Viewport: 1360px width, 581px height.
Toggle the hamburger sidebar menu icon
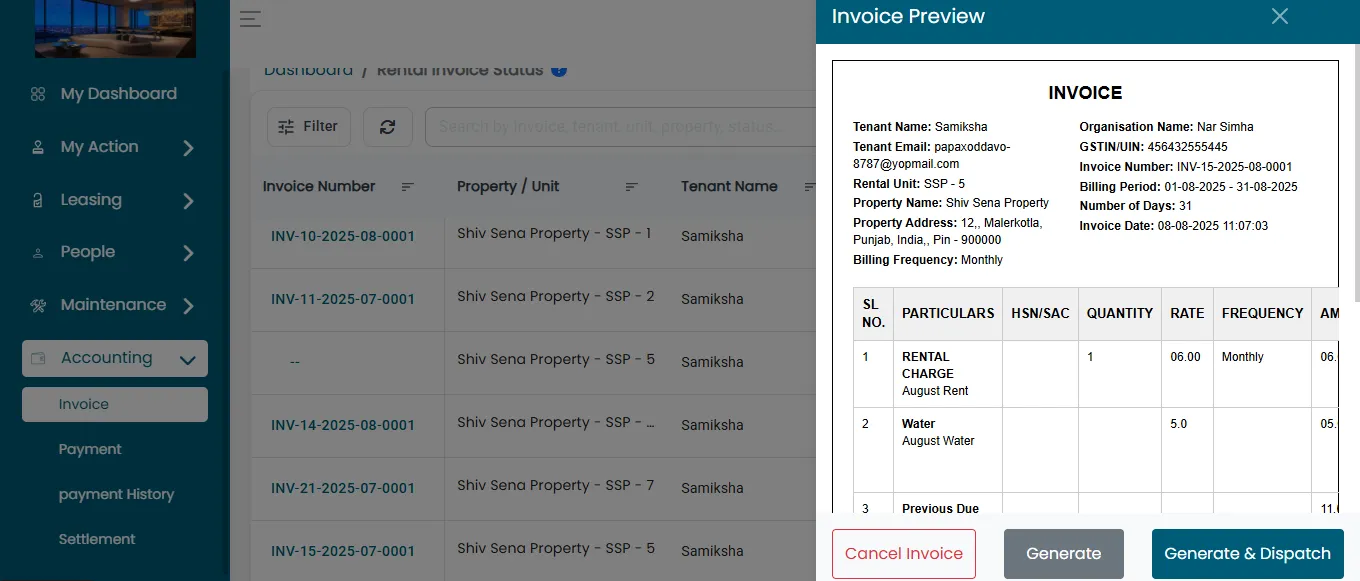(250, 19)
